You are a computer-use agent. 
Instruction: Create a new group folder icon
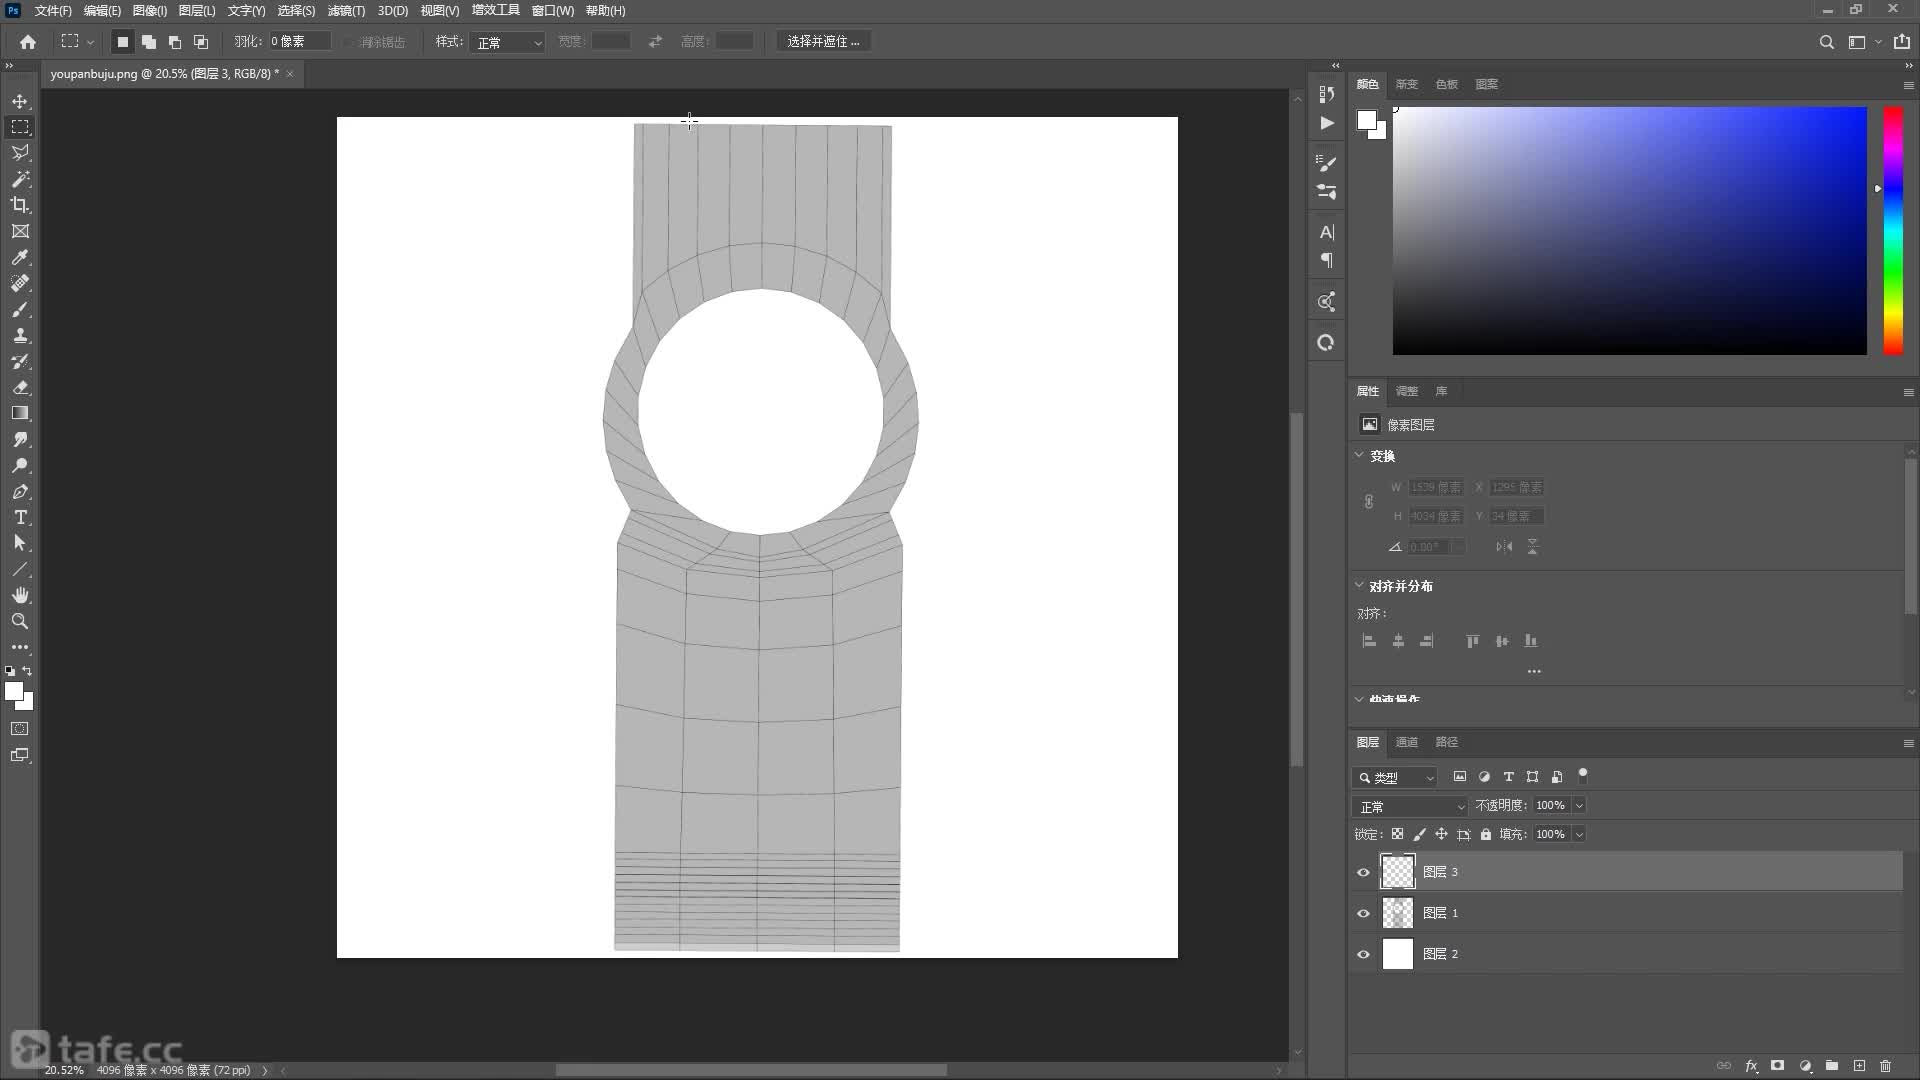click(x=1832, y=1066)
